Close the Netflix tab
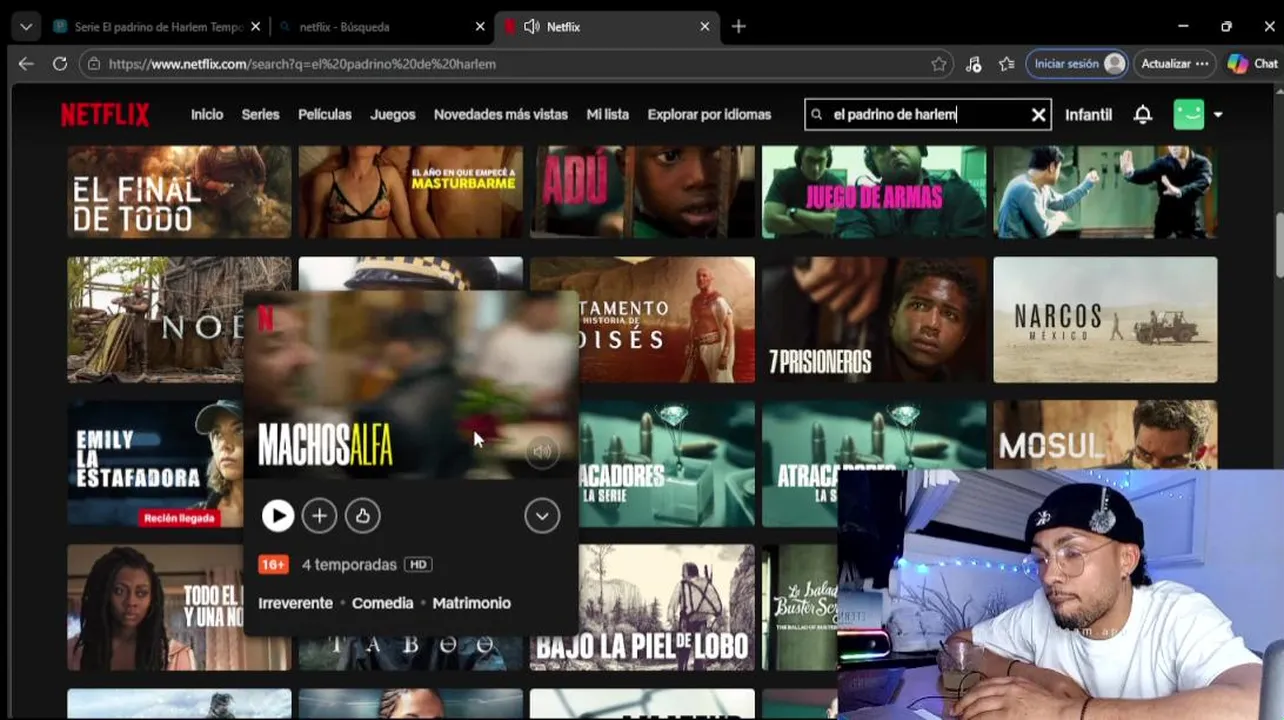Viewport: 1284px width, 720px height. (705, 27)
